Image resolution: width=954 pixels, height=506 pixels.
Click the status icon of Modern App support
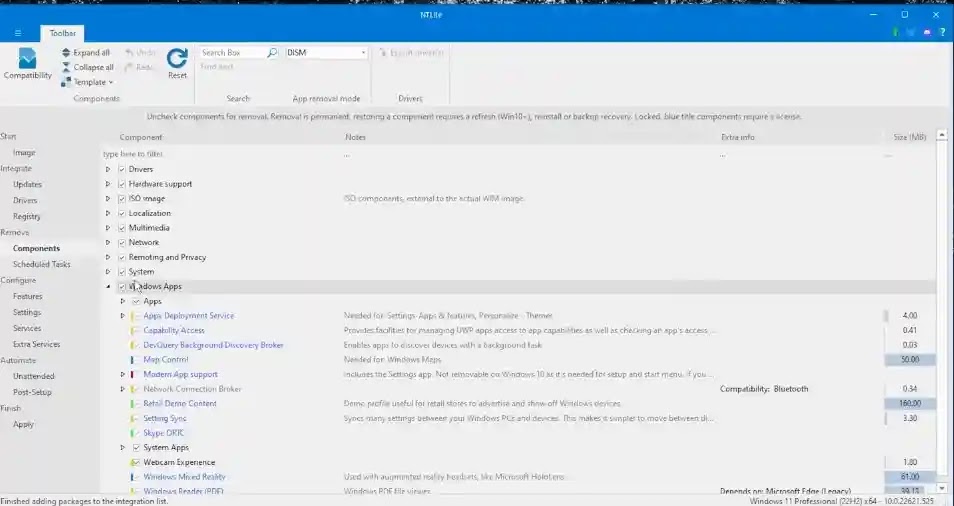(x=133, y=375)
